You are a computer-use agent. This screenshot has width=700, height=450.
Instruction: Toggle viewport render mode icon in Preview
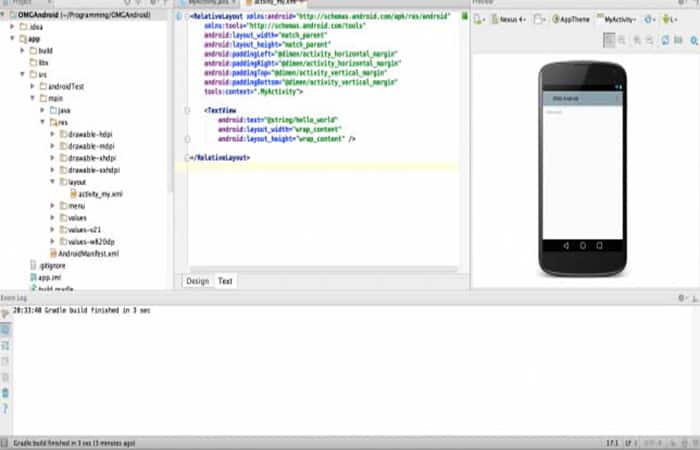tap(609, 40)
